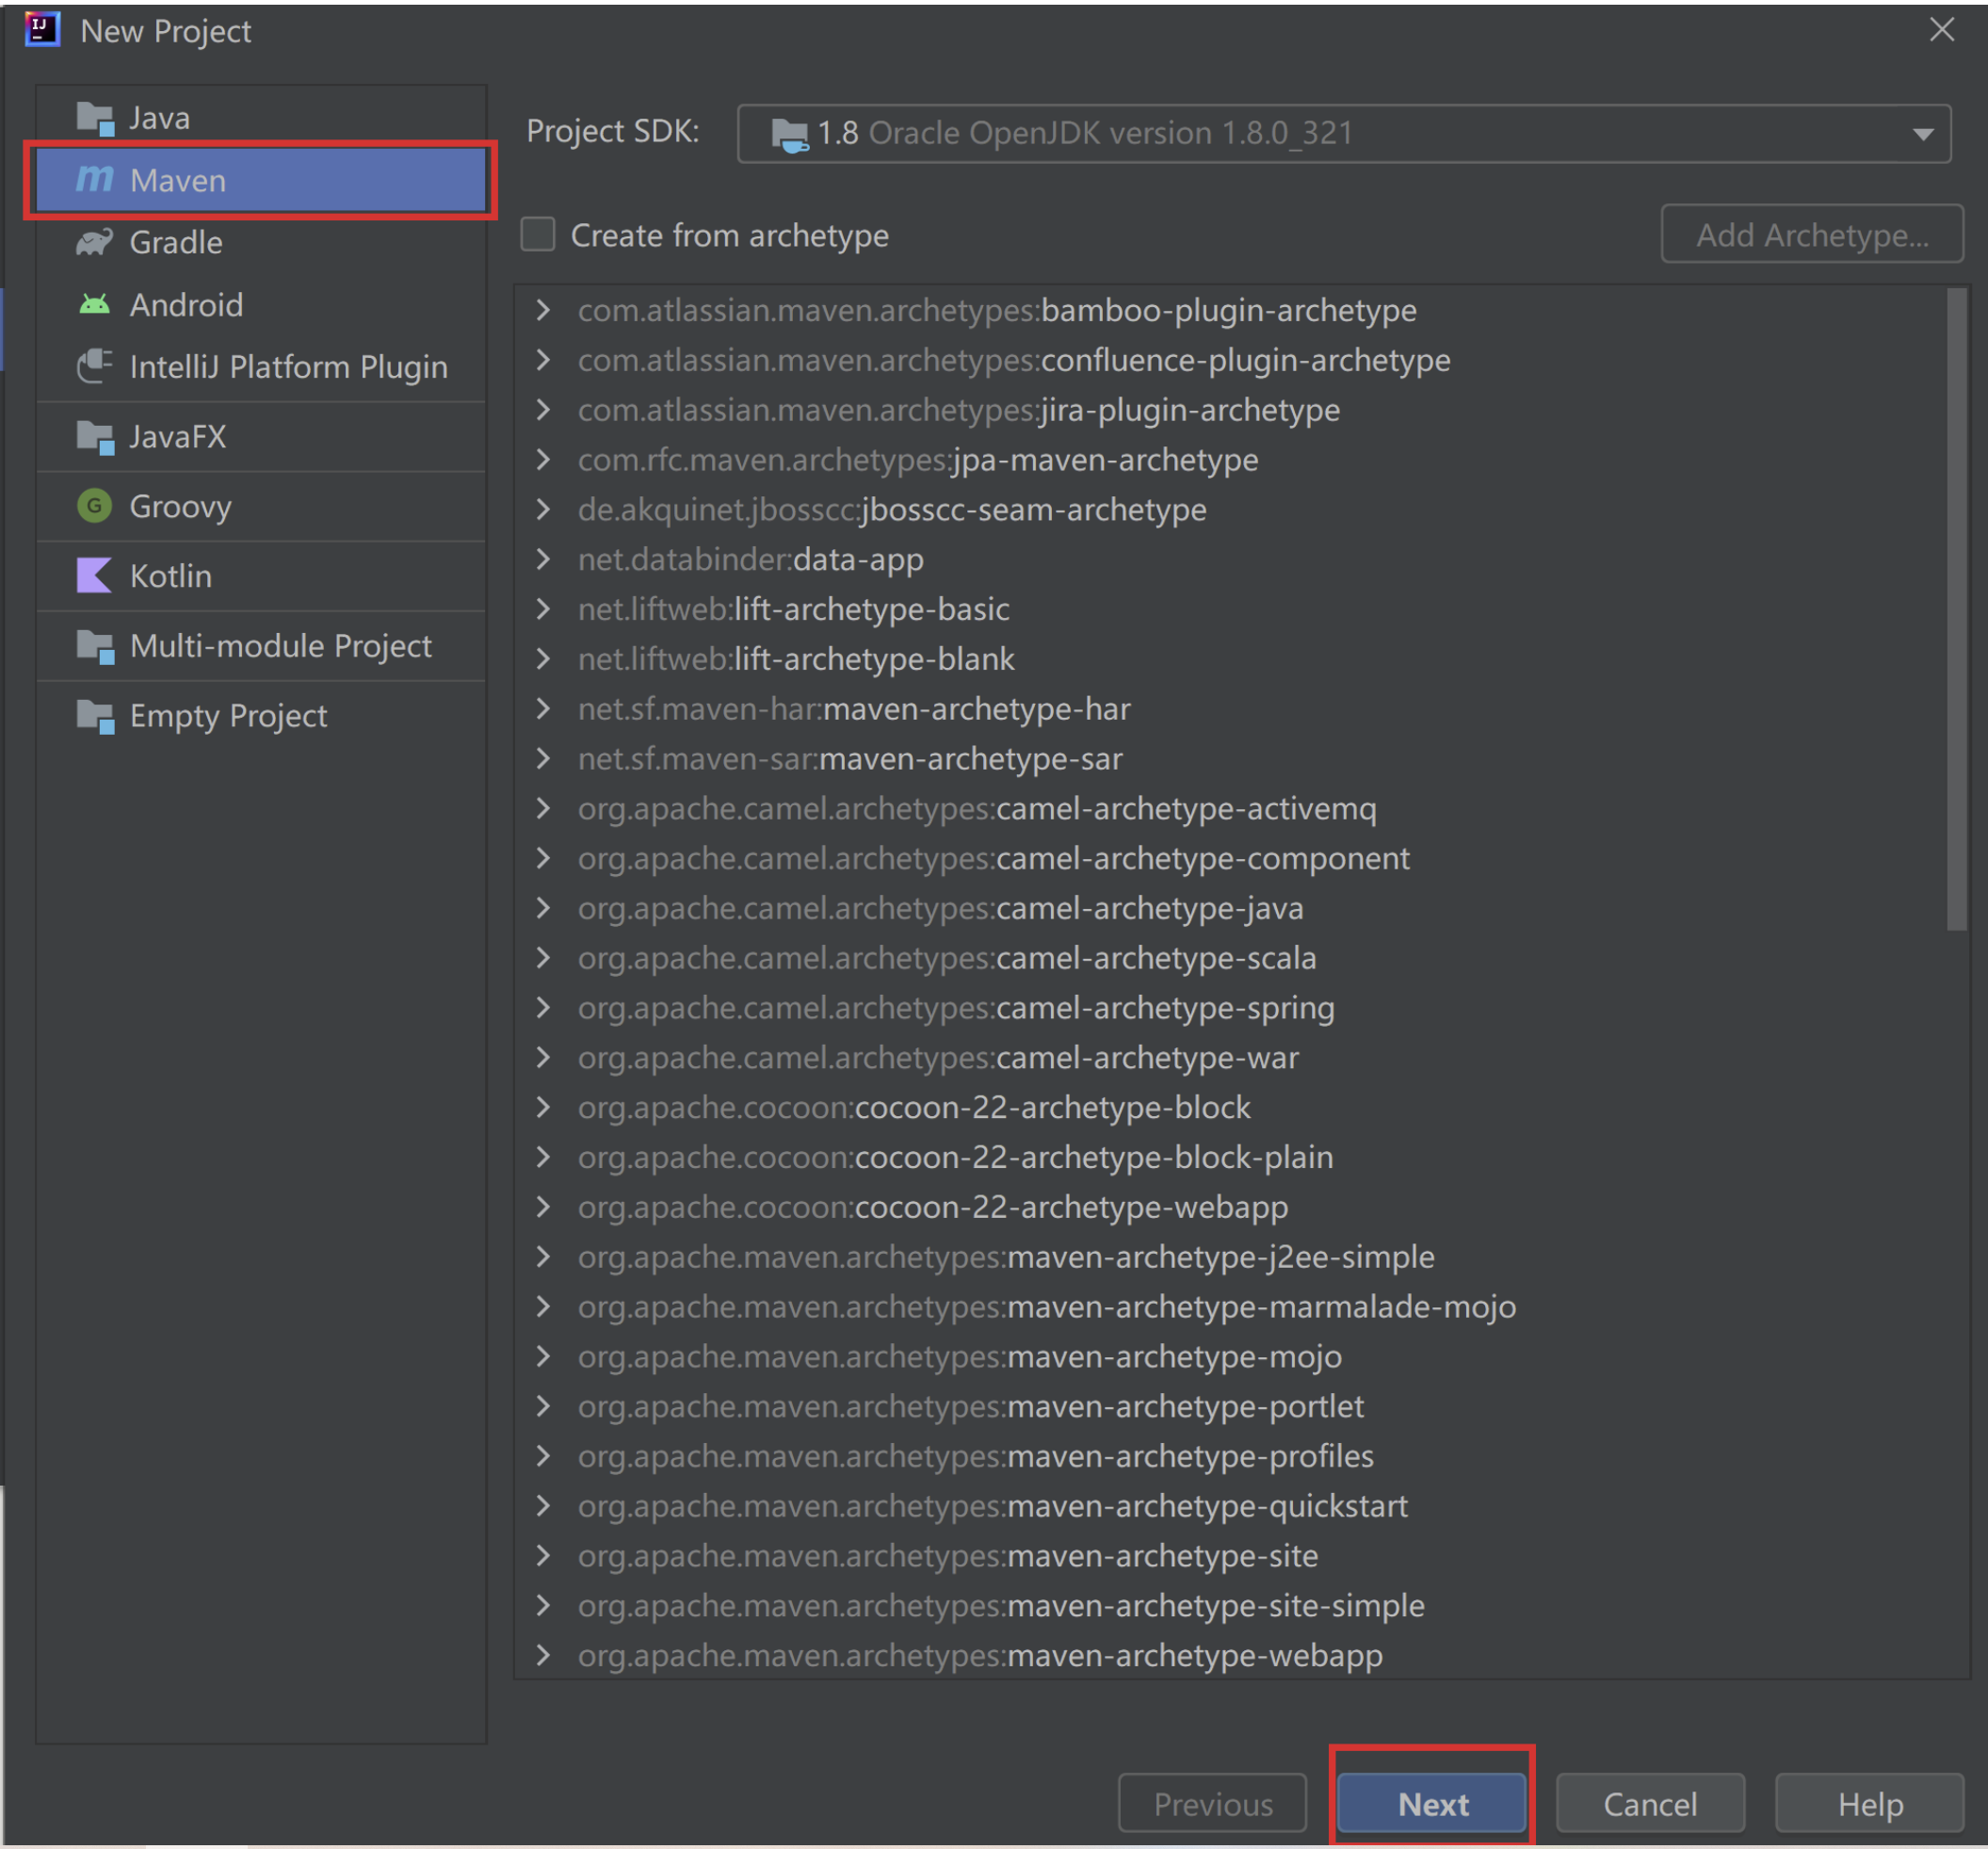Viewport: 1988px width, 1849px height.
Task: Select Java project type
Action: point(261,118)
